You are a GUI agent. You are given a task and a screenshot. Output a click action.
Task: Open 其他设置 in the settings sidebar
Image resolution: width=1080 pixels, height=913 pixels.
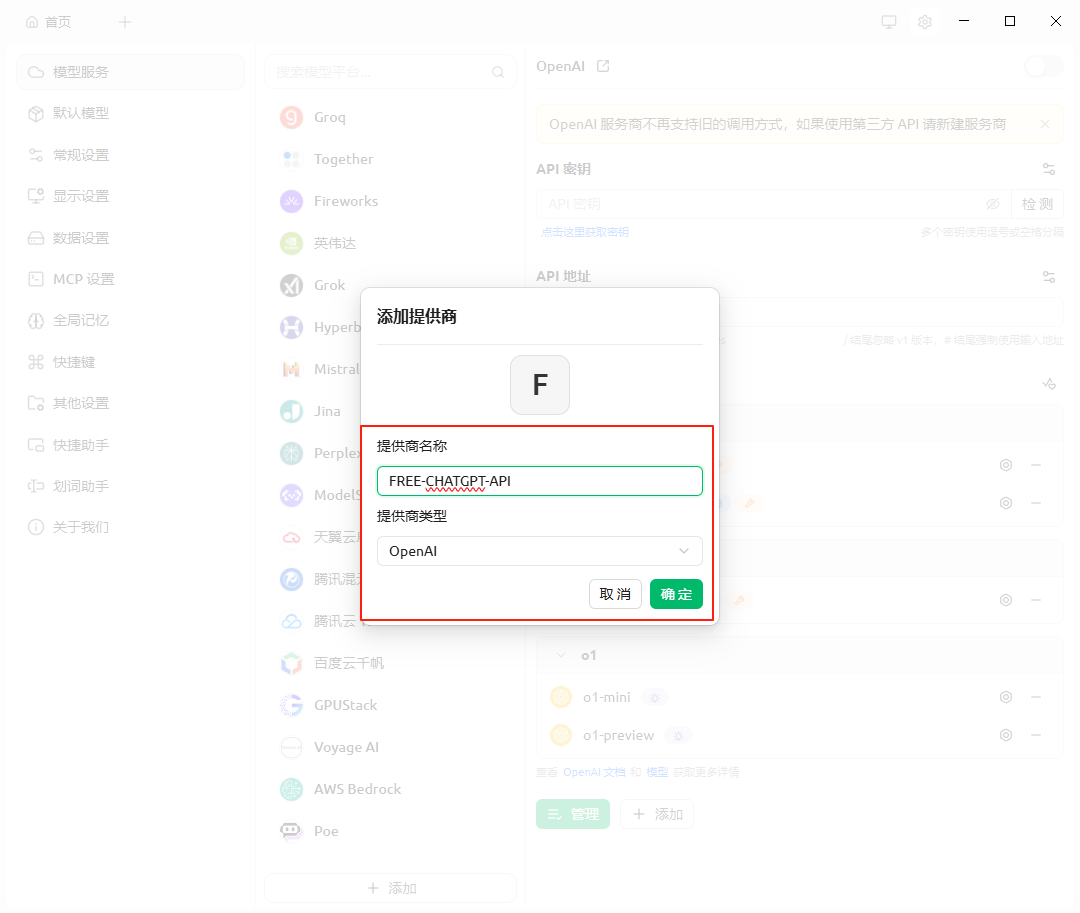130,403
